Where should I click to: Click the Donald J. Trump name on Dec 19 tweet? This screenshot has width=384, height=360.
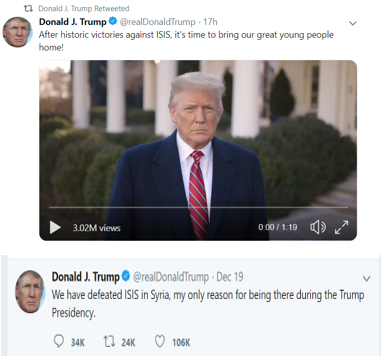86,277
